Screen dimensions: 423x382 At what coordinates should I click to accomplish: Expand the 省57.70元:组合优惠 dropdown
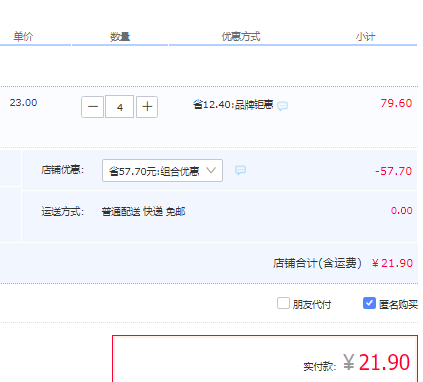162,171
